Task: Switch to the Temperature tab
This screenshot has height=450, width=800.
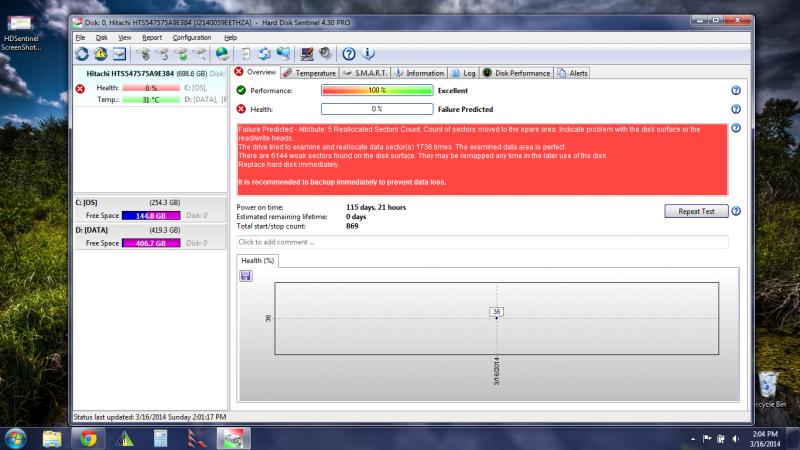Action: tap(309, 73)
